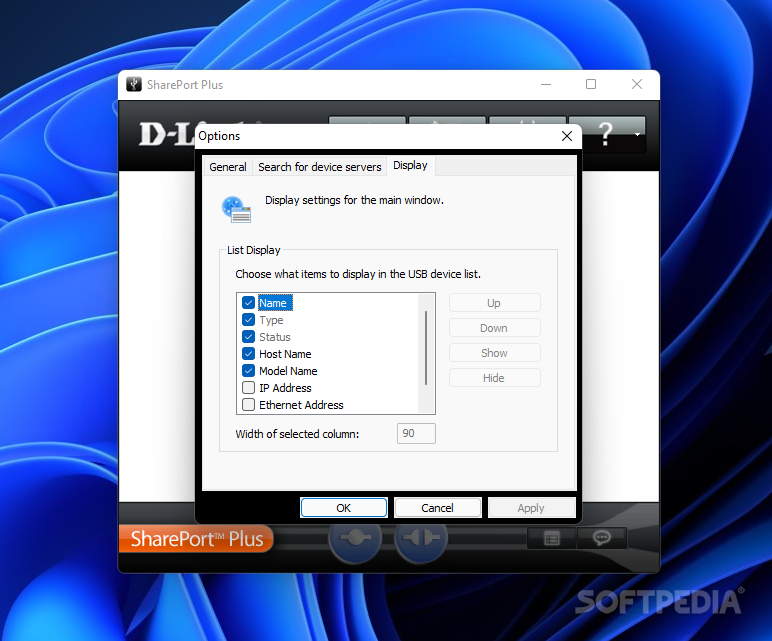The image size is (772, 641).
Task: Close the Options dialog with X
Action: [567, 136]
